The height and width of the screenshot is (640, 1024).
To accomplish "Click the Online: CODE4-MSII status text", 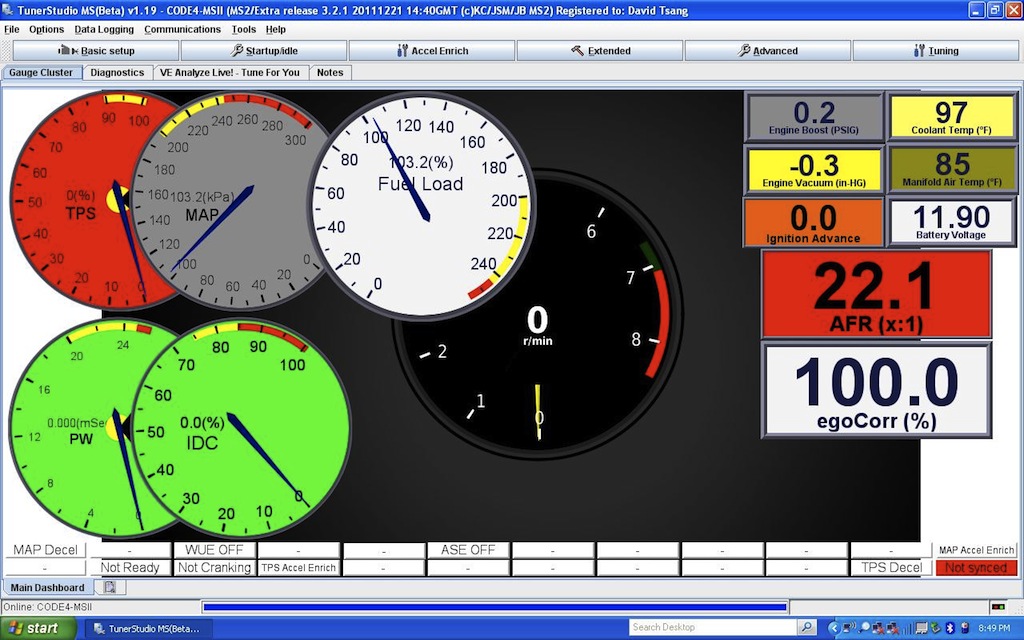I will click(x=47, y=607).
